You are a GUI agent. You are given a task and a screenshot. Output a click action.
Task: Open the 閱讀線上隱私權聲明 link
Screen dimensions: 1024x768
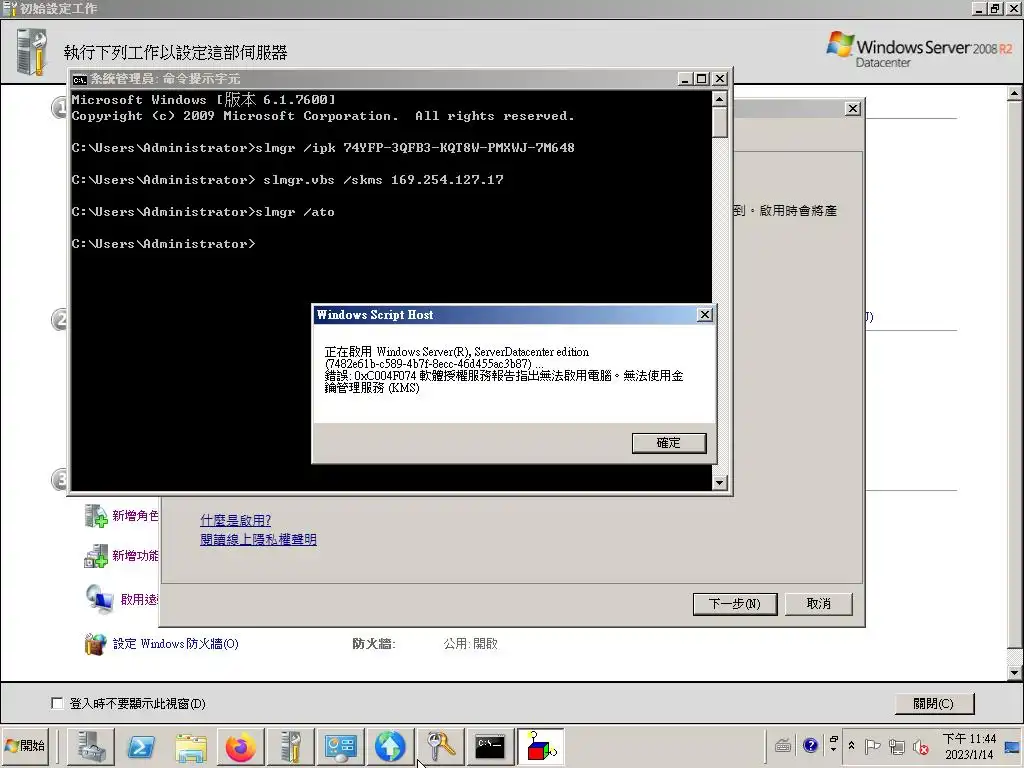pyautogui.click(x=258, y=539)
